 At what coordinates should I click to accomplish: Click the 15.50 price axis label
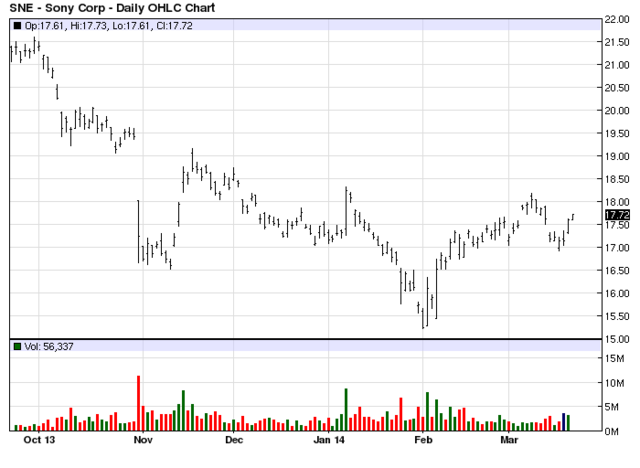(617, 316)
